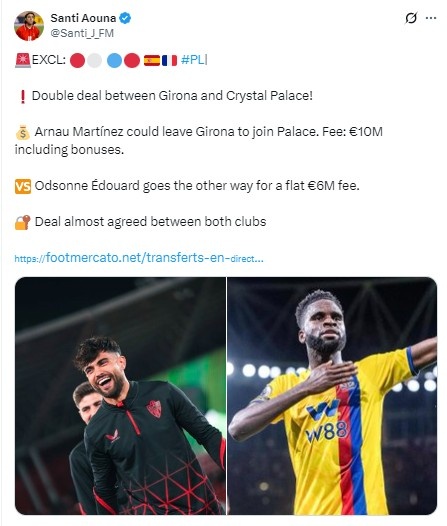Open the footmercato.net article link
The width and height of the screenshot is (447, 526).
tap(139, 258)
